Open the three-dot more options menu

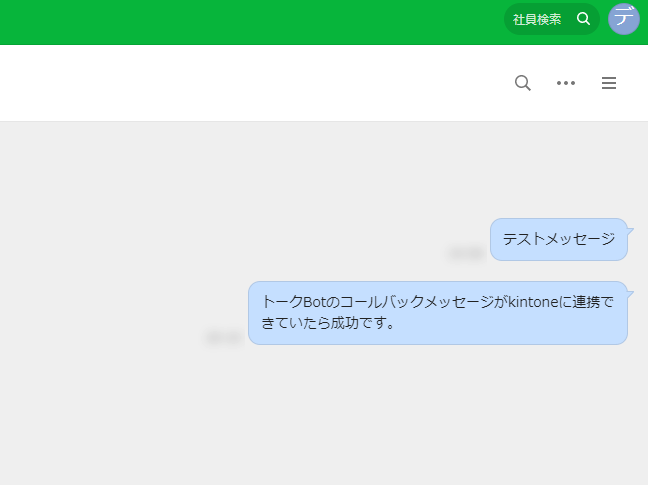click(566, 83)
